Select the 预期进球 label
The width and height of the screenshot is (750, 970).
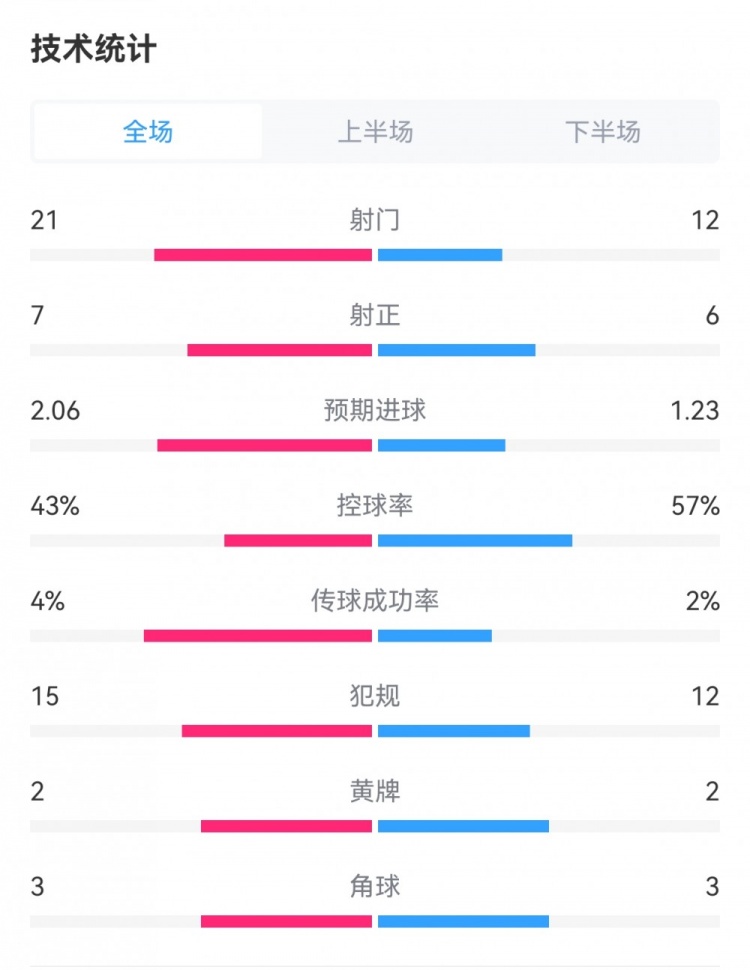coord(375,410)
